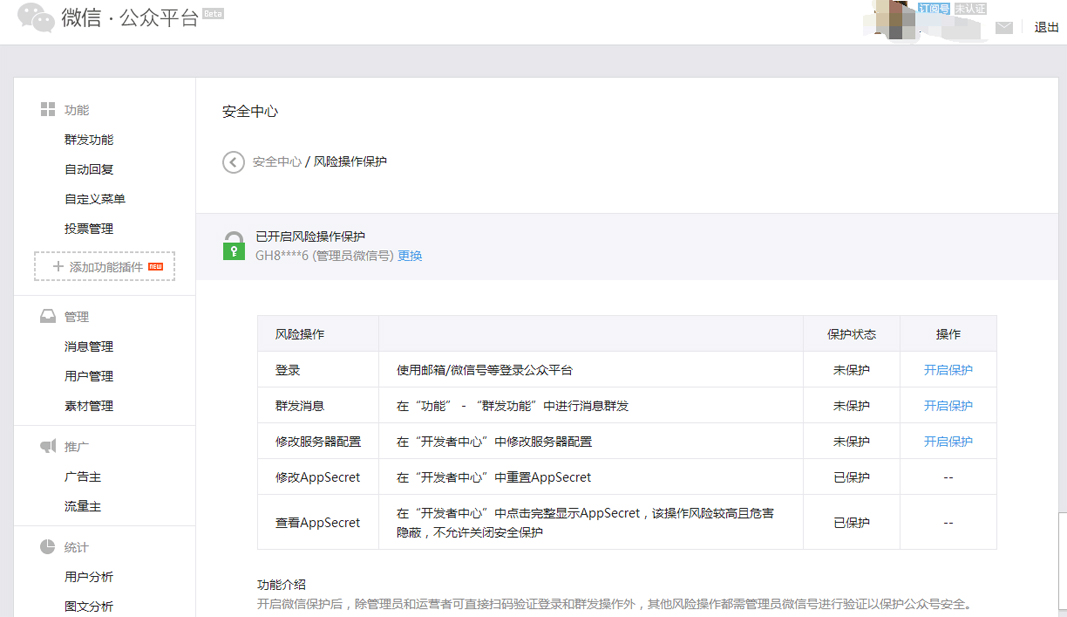Screen dimensions: 1067x617
Task: Turn on protection for 修改服务器配置
Action: pyautogui.click(x=947, y=442)
